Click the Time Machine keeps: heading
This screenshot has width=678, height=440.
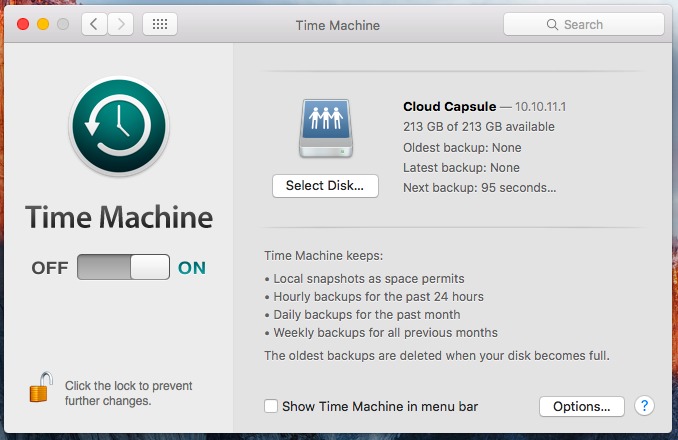[x=323, y=256]
